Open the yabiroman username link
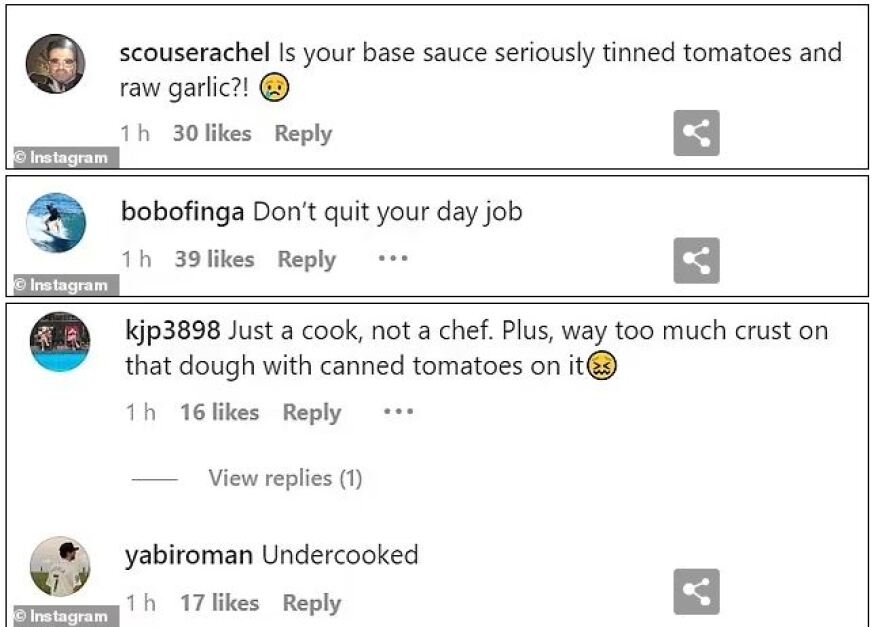Screen dimensions: 880x627 tap(189, 555)
